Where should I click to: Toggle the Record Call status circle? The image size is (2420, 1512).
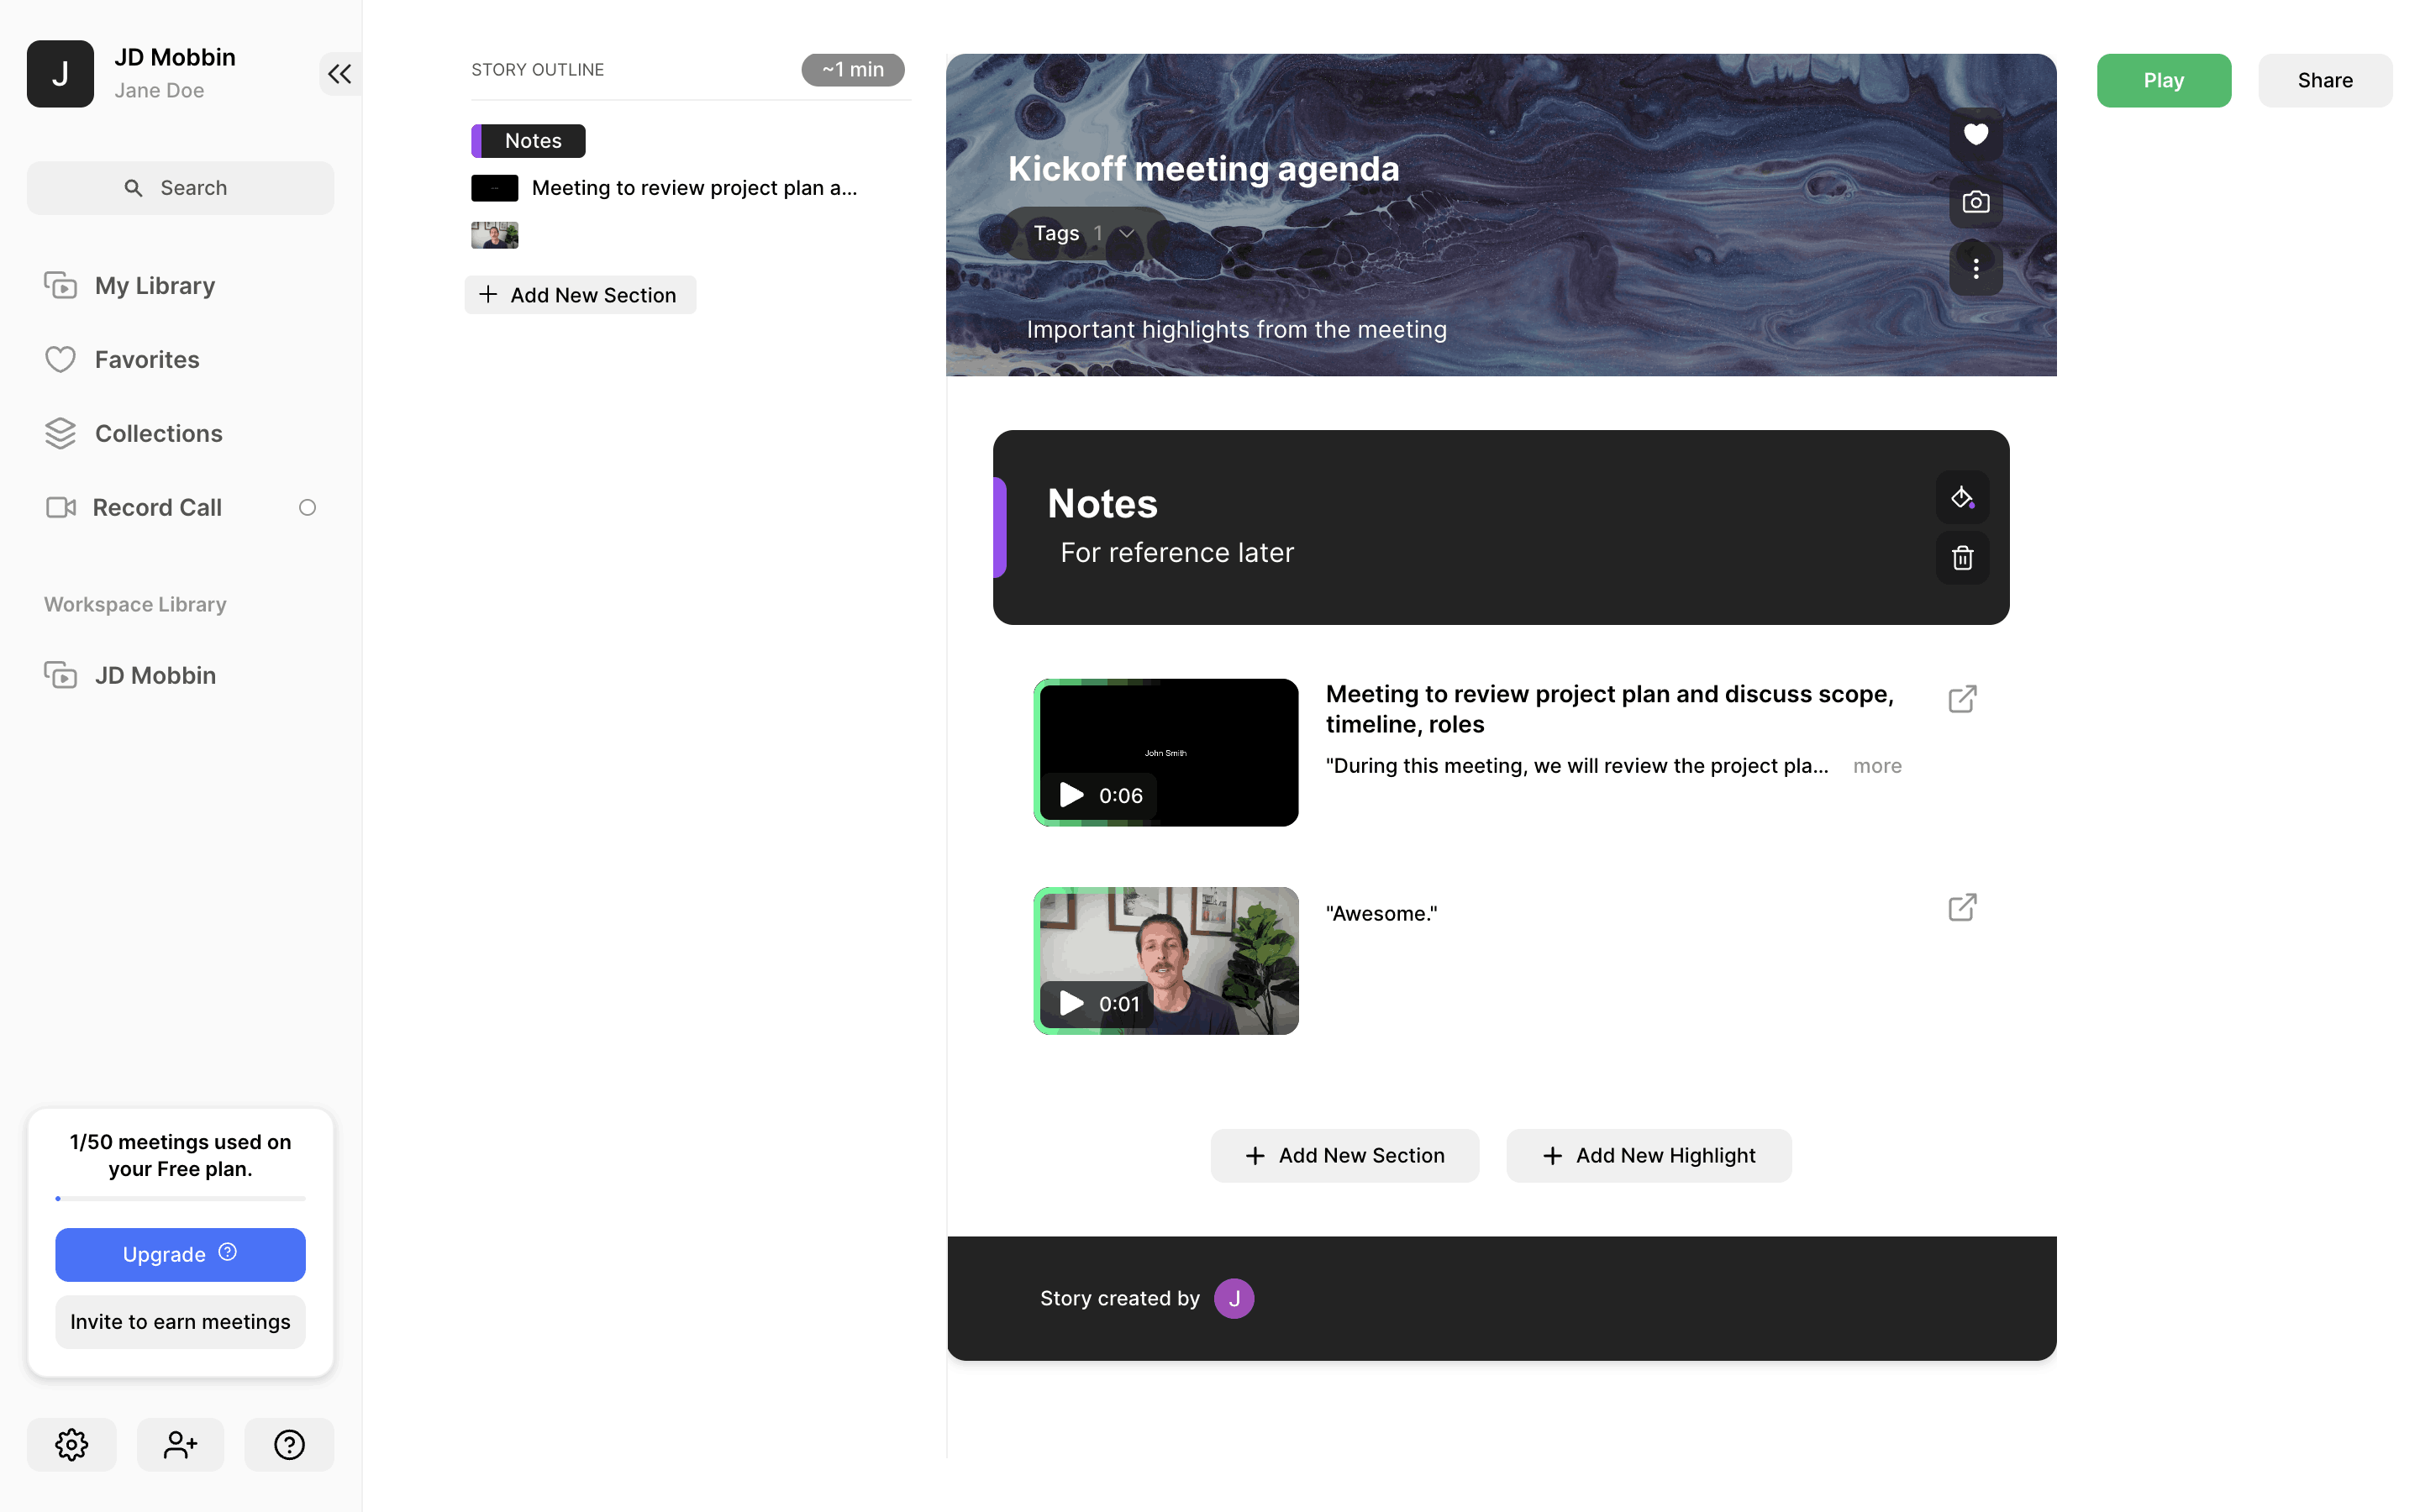point(307,508)
